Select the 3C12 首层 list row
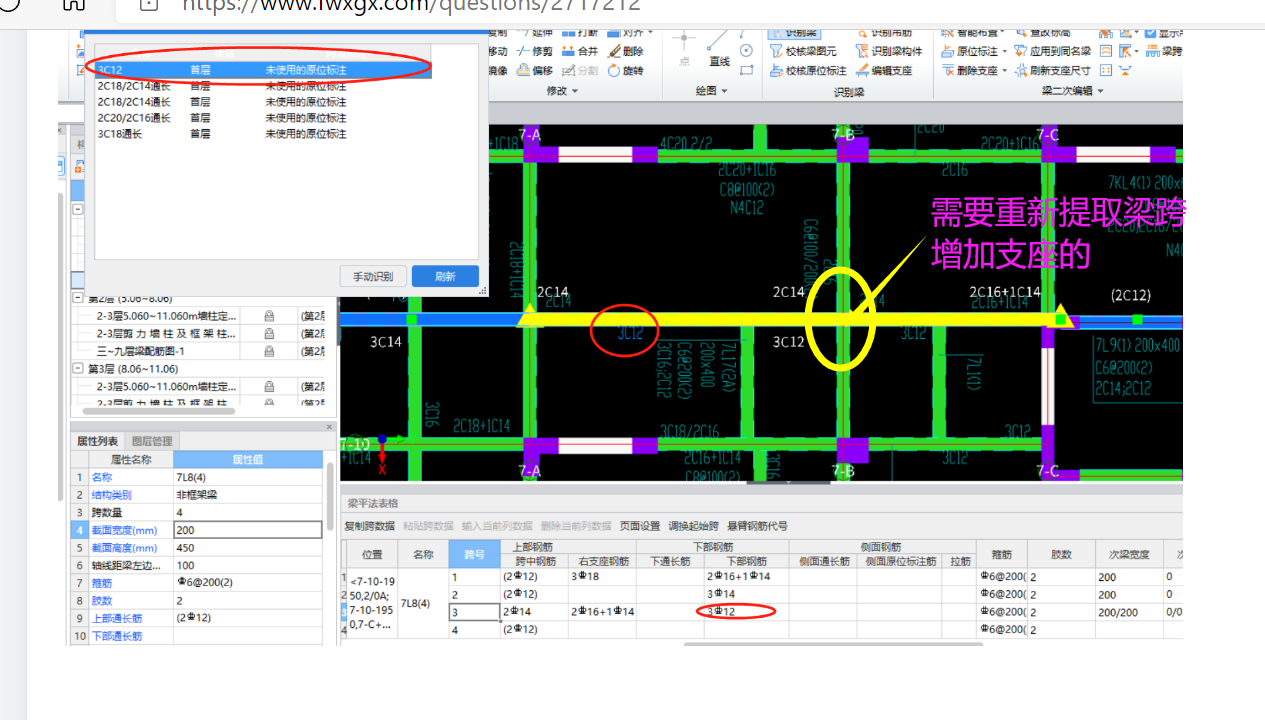Image resolution: width=1265 pixels, height=720 pixels. coord(263,70)
